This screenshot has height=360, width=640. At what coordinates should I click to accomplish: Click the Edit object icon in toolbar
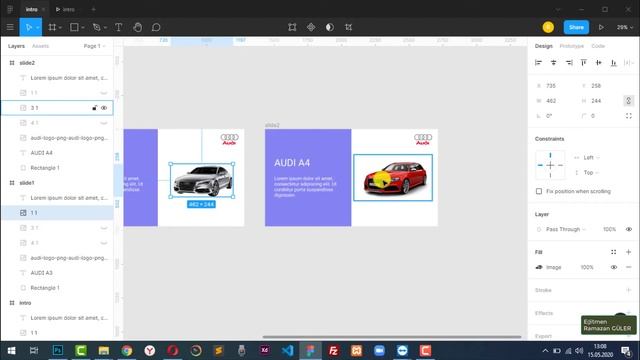(x=292, y=27)
